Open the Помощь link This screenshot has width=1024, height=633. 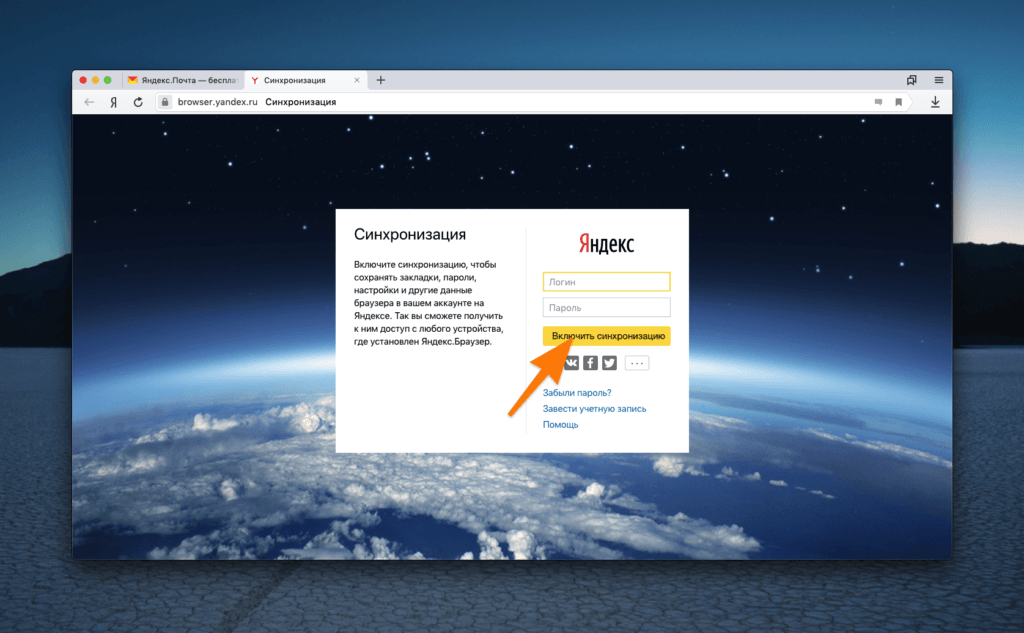coord(560,425)
